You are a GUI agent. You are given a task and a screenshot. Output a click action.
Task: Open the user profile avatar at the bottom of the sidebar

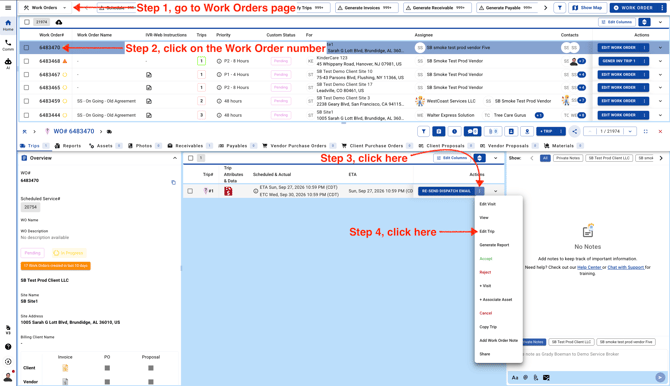pyautogui.click(x=8, y=377)
